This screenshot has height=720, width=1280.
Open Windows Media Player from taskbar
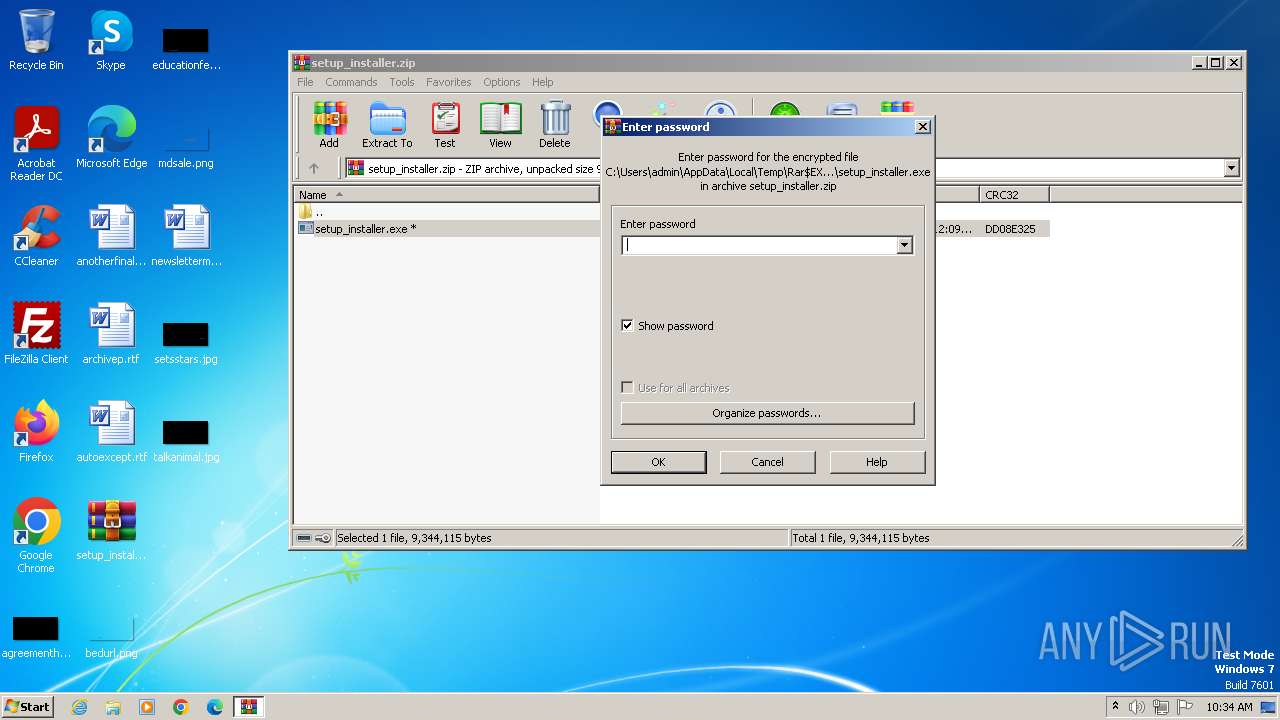click(147, 707)
